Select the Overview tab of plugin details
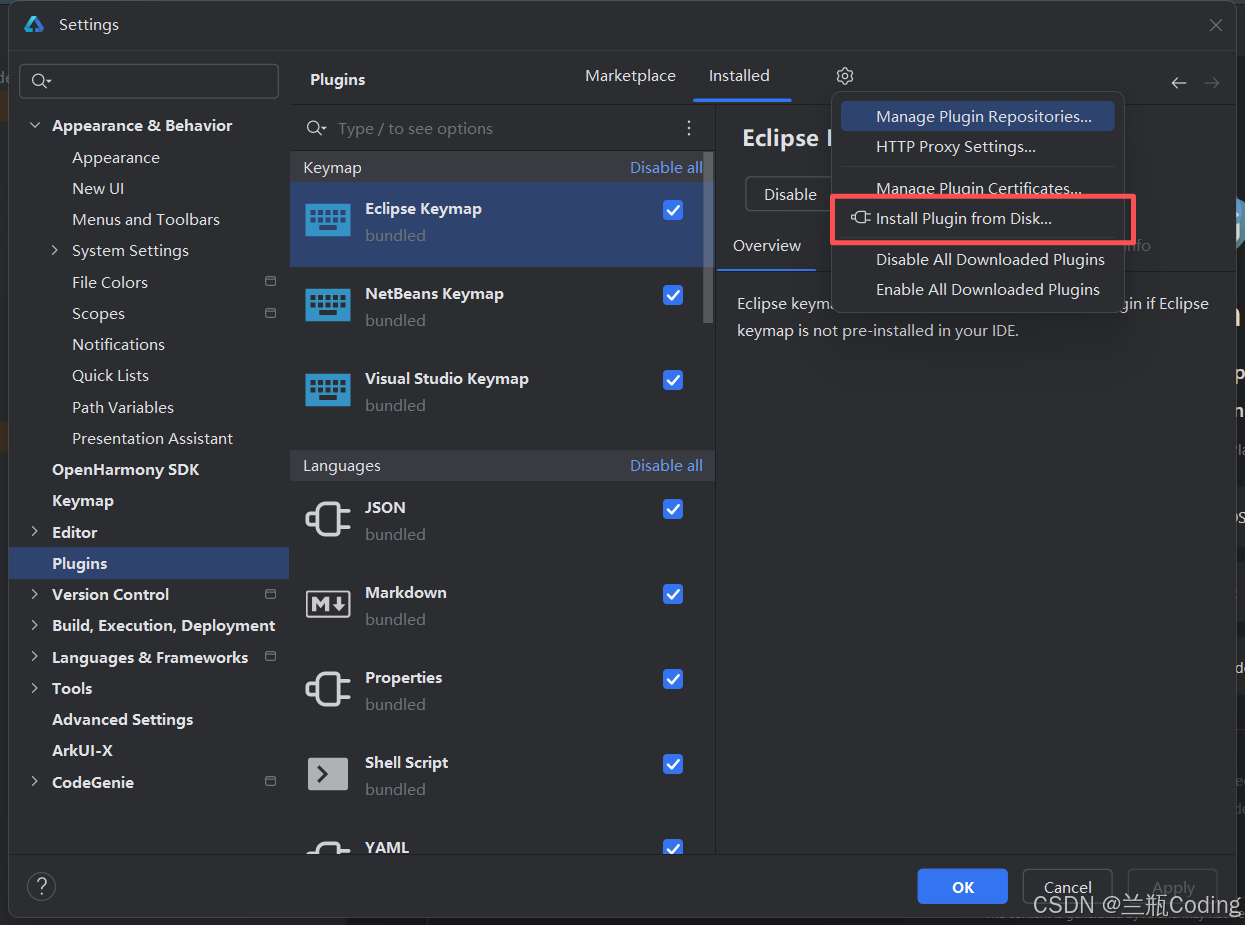Image resolution: width=1245 pixels, height=925 pixels. click(767, 246)
